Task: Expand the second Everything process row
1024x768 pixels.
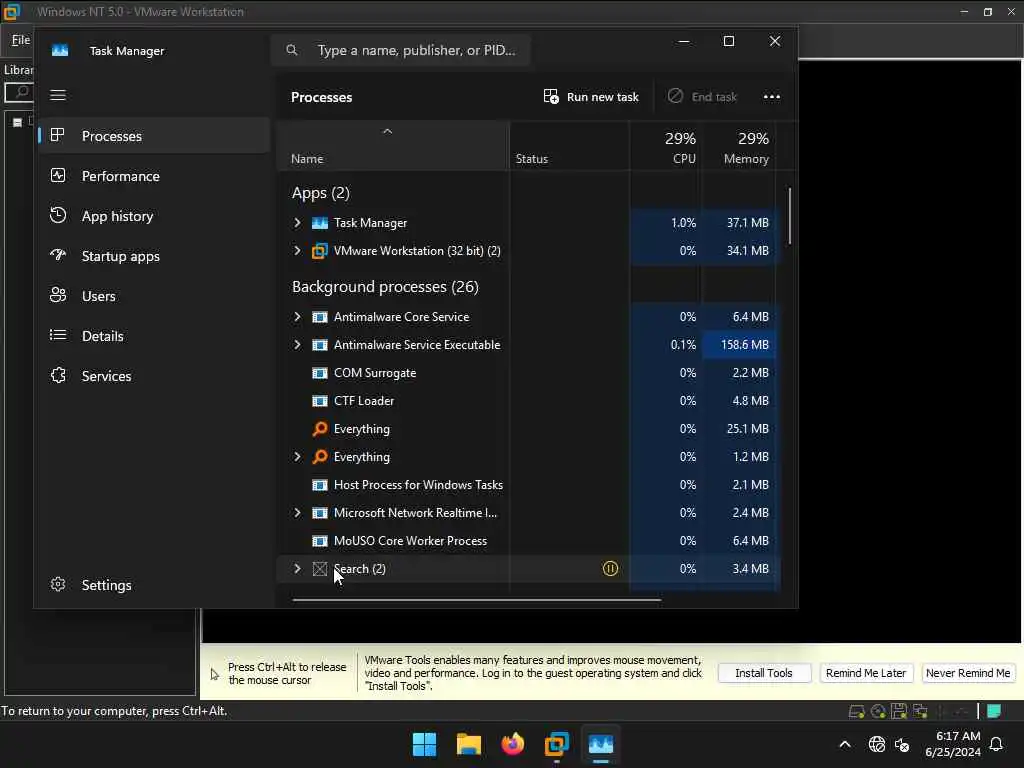Action: [297, 457]
